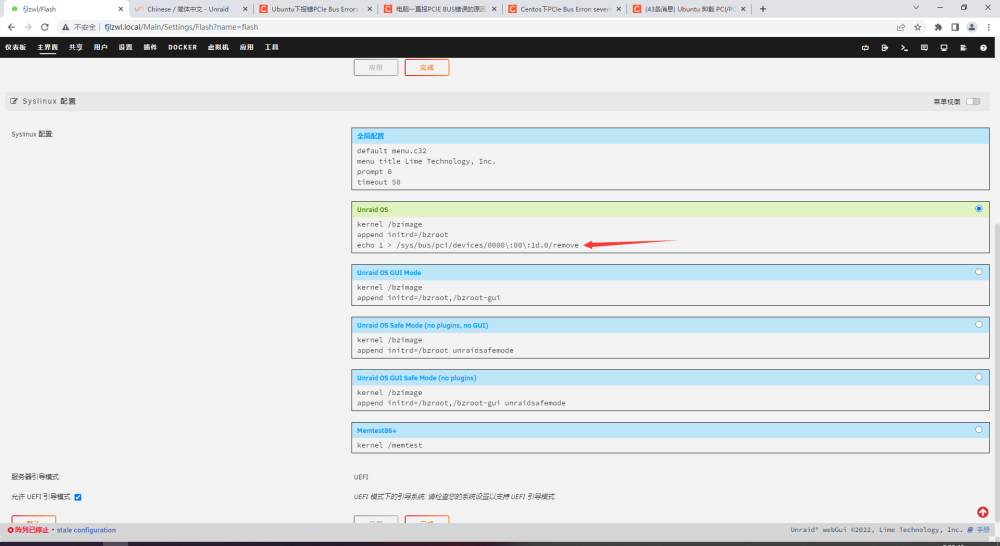This screenshot has width=1000, height=546.
Task: Uncheck 允许 UEFI 引导模式 checkbox
Action: tap(78, 497)
